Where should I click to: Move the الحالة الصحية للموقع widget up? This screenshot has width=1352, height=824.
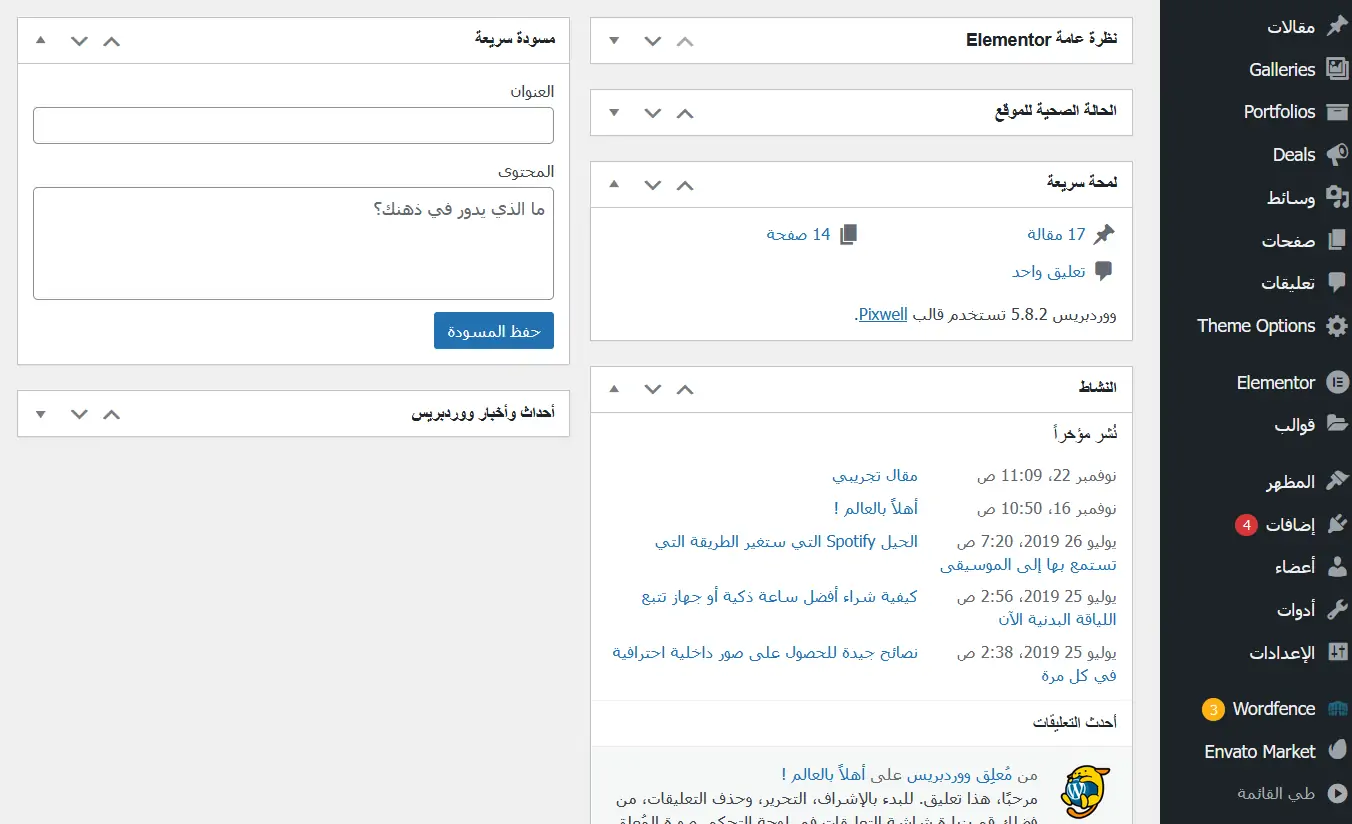coord(685,113)
